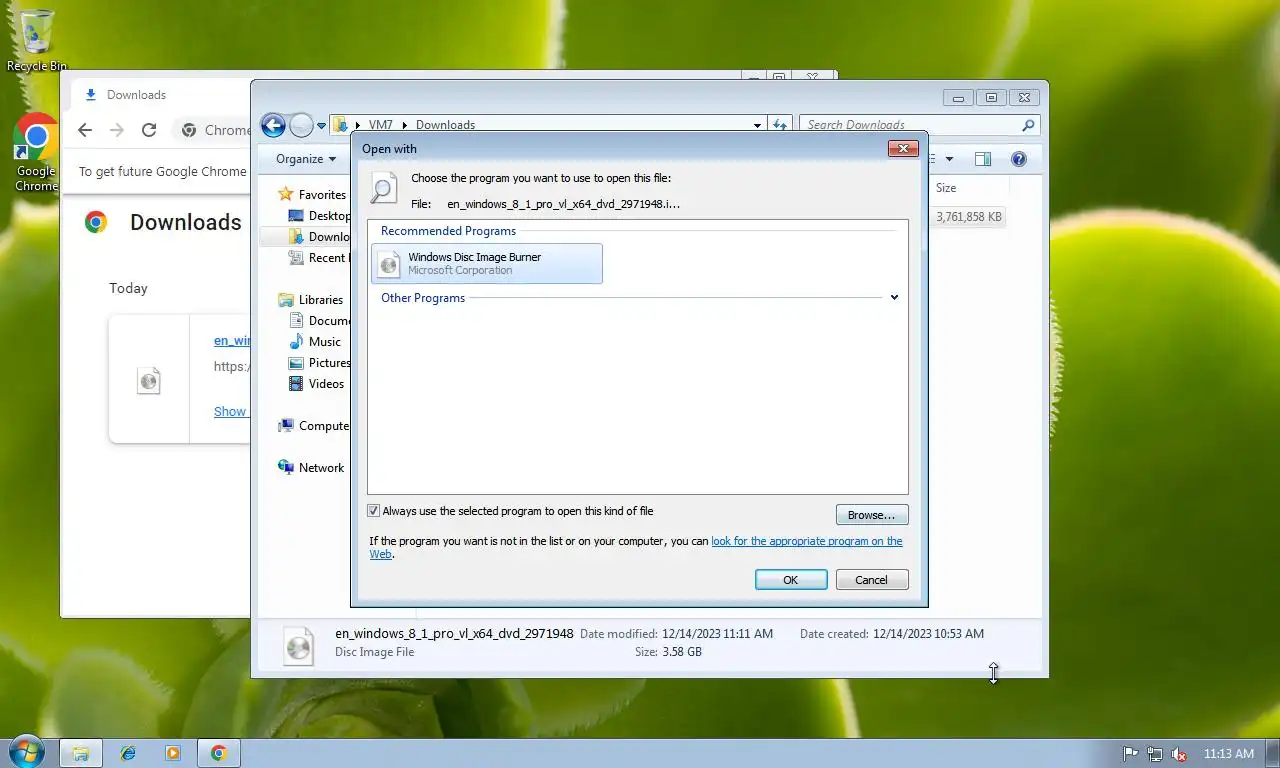
Task: Click Show in folder link in Chrome
Action: [230, 411]
